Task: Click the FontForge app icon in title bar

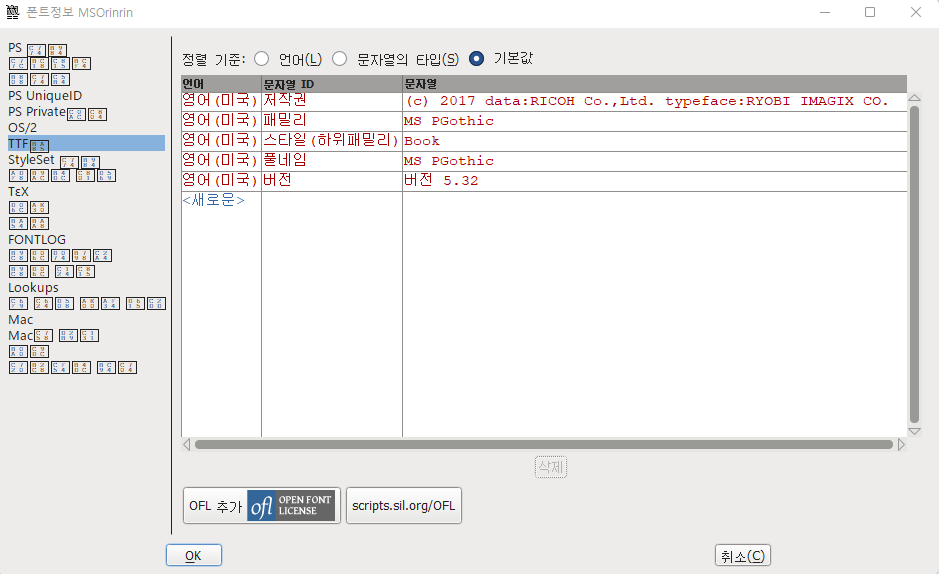Action: tap(13, 12)
